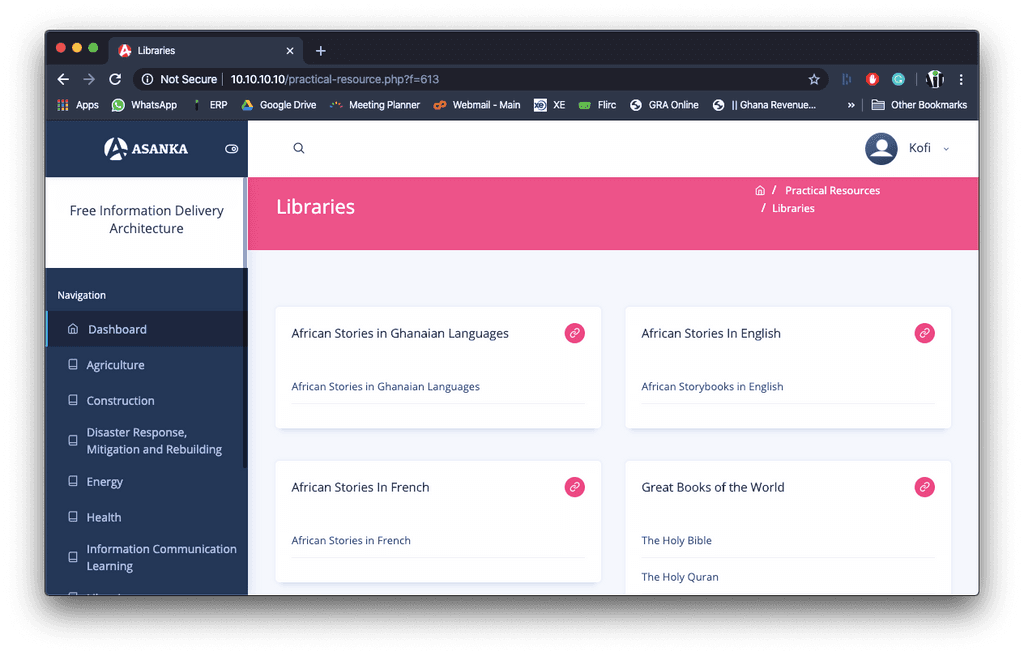The width and height of the screenshot is (1024, 655).
Task: Open link icon for African Stories in Ghanaian Languages
Action: tap(574, 333)
